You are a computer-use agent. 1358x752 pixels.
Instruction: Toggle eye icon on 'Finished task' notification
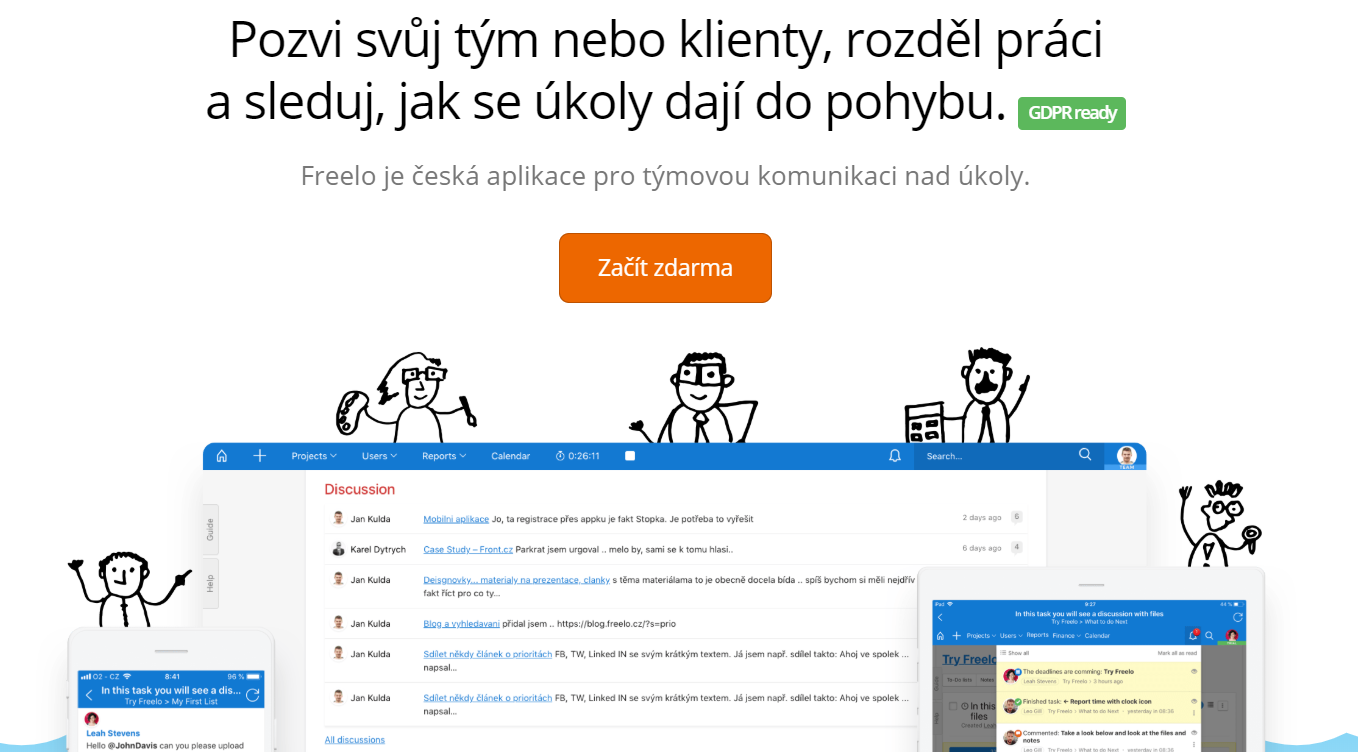pyautogui.click(x=1194, y=701)
